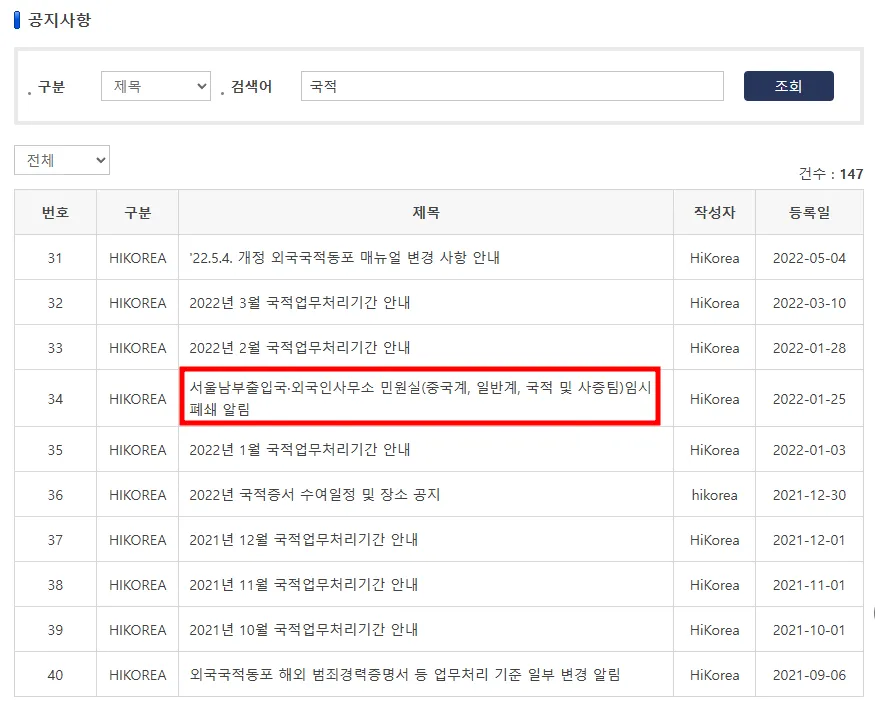Viewport: 875px width, 709px height.
Task: Click row number 33
Action: tap(55, 349)
